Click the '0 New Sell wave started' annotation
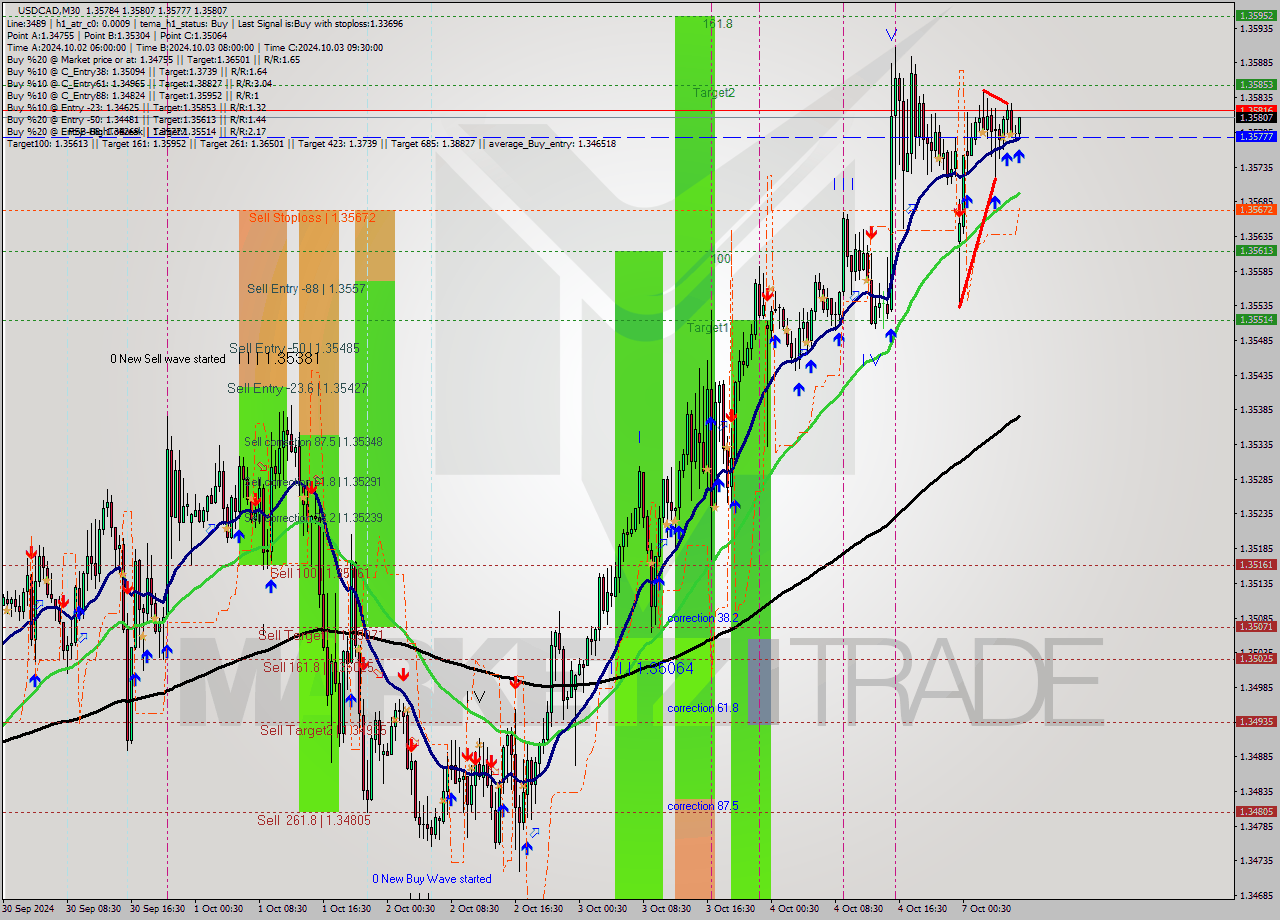Screen dimensions: 1280x920 (x=168, y=359)
